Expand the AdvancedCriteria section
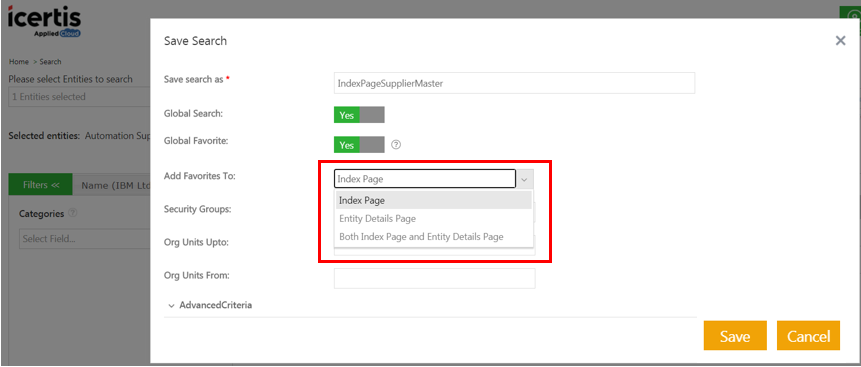Viewport: 861px width, 367px height. (211, 305)
